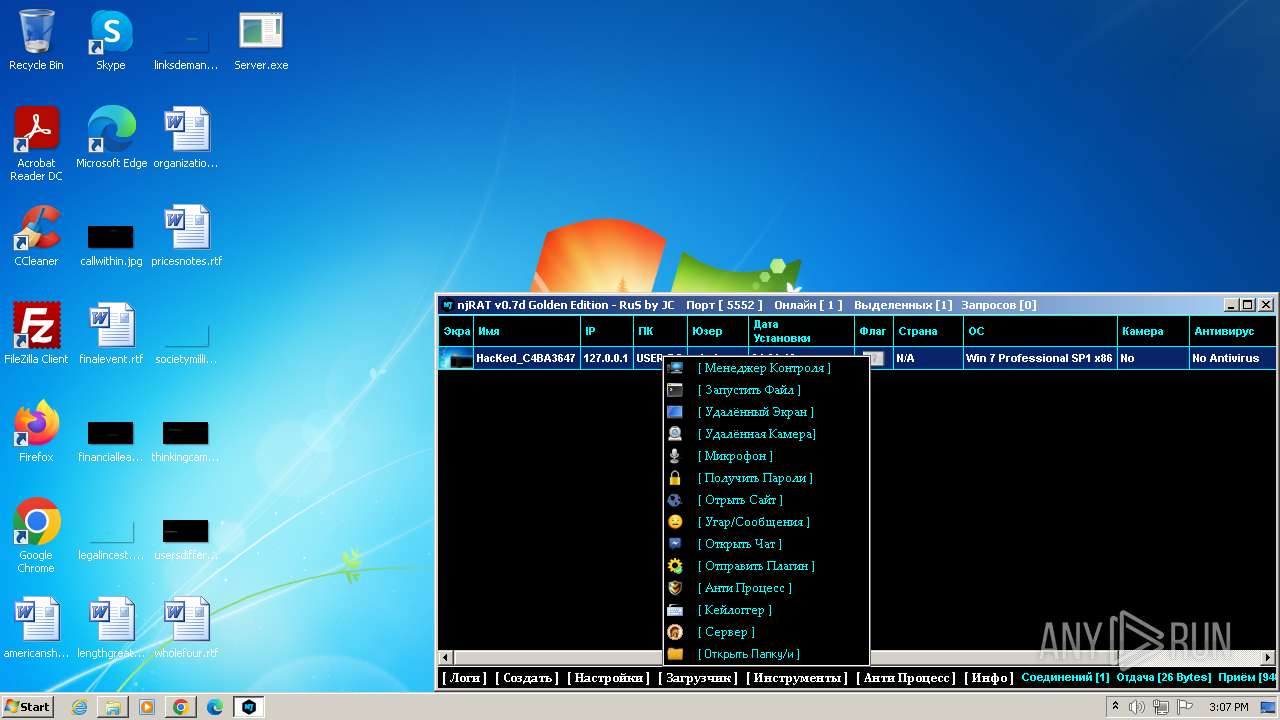This screenshot has height=720, width=1280.
Task: Select Микрофон menu entry
Action: [765, 456]
